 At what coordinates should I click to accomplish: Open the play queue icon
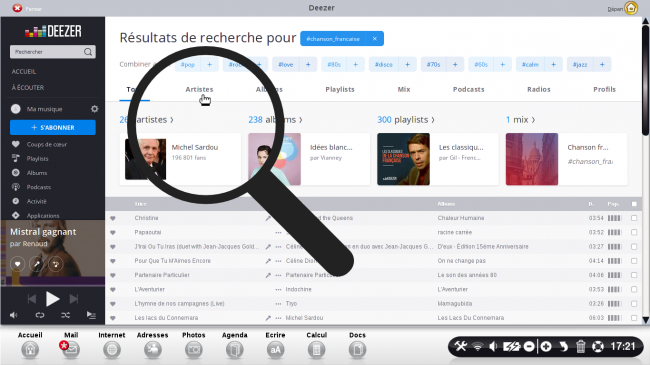[91, 315]
